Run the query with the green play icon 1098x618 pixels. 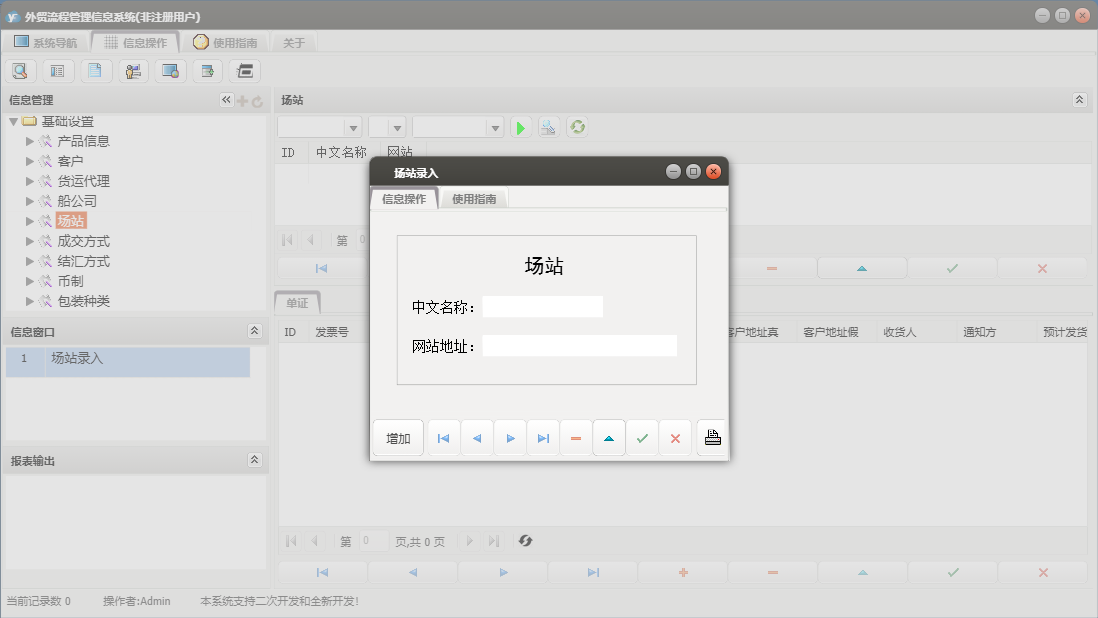coord(520,127)
